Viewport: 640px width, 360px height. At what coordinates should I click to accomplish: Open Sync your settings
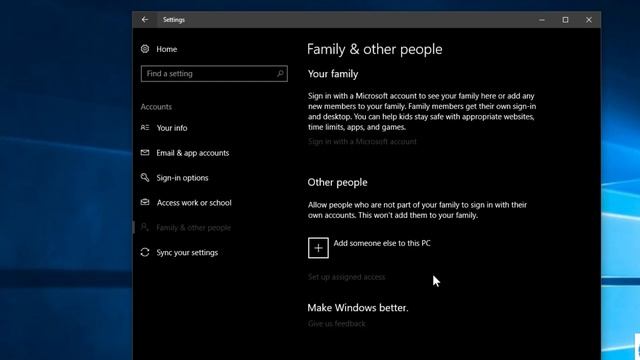coord(187,253)
